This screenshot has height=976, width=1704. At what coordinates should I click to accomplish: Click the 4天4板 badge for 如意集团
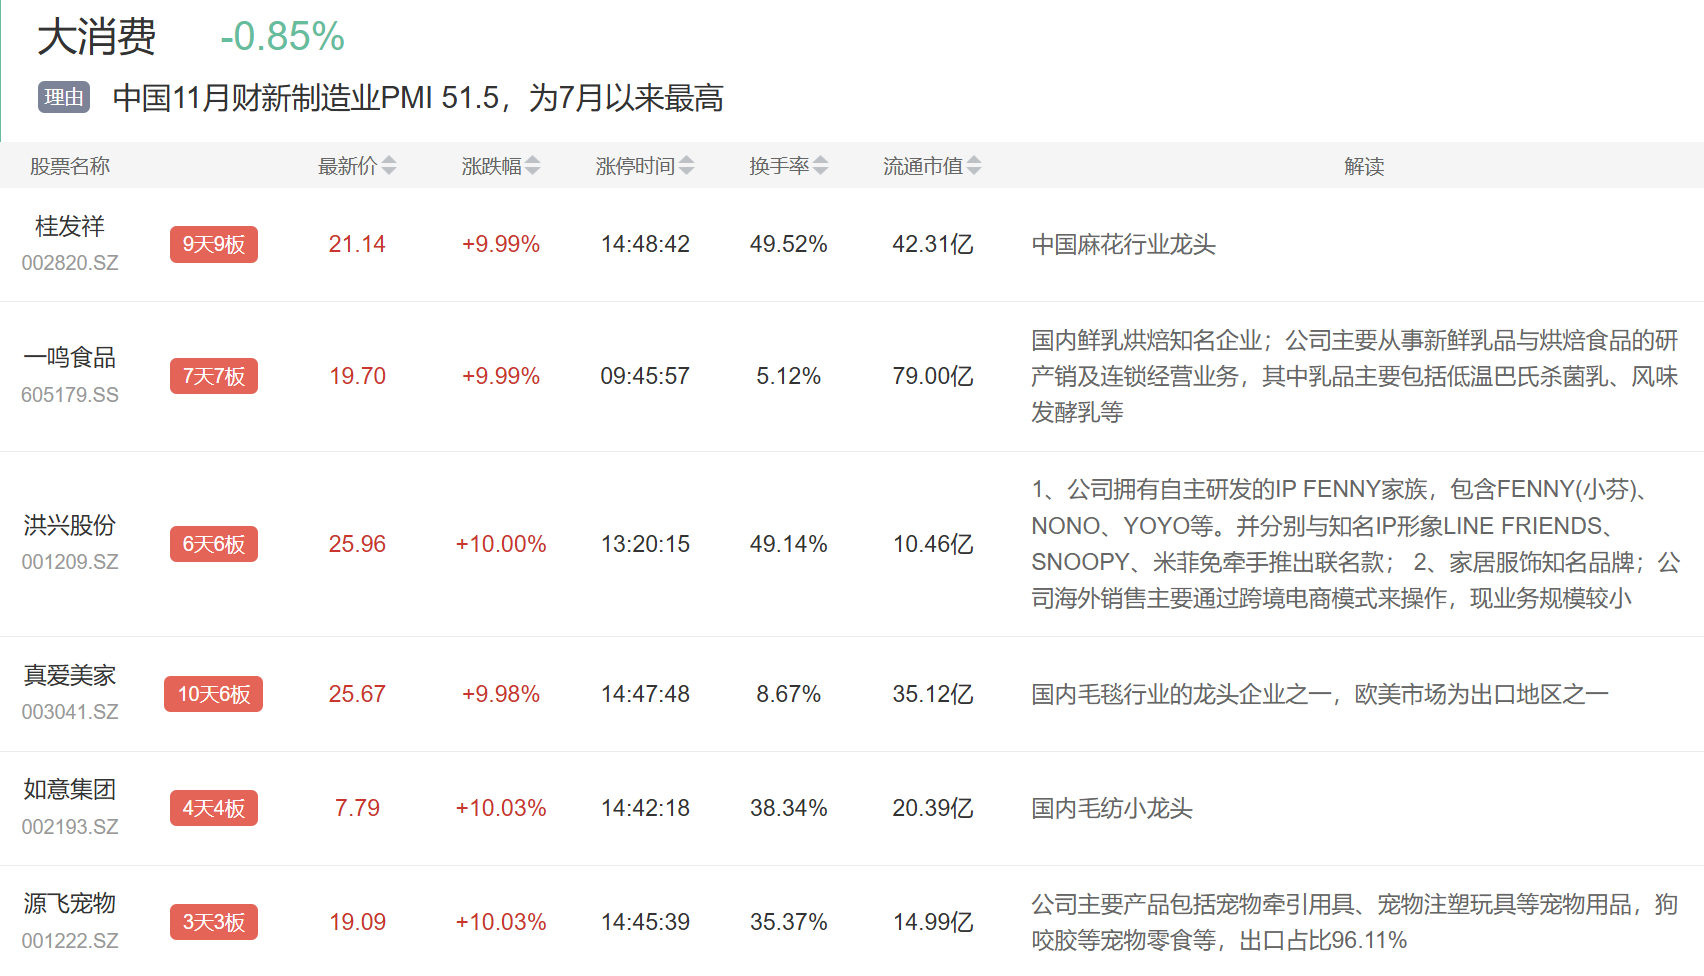214,808
